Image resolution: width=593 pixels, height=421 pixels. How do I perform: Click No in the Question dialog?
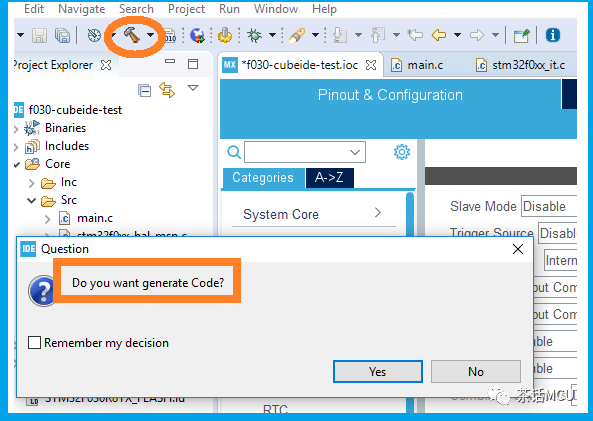(x=476, y=371)
